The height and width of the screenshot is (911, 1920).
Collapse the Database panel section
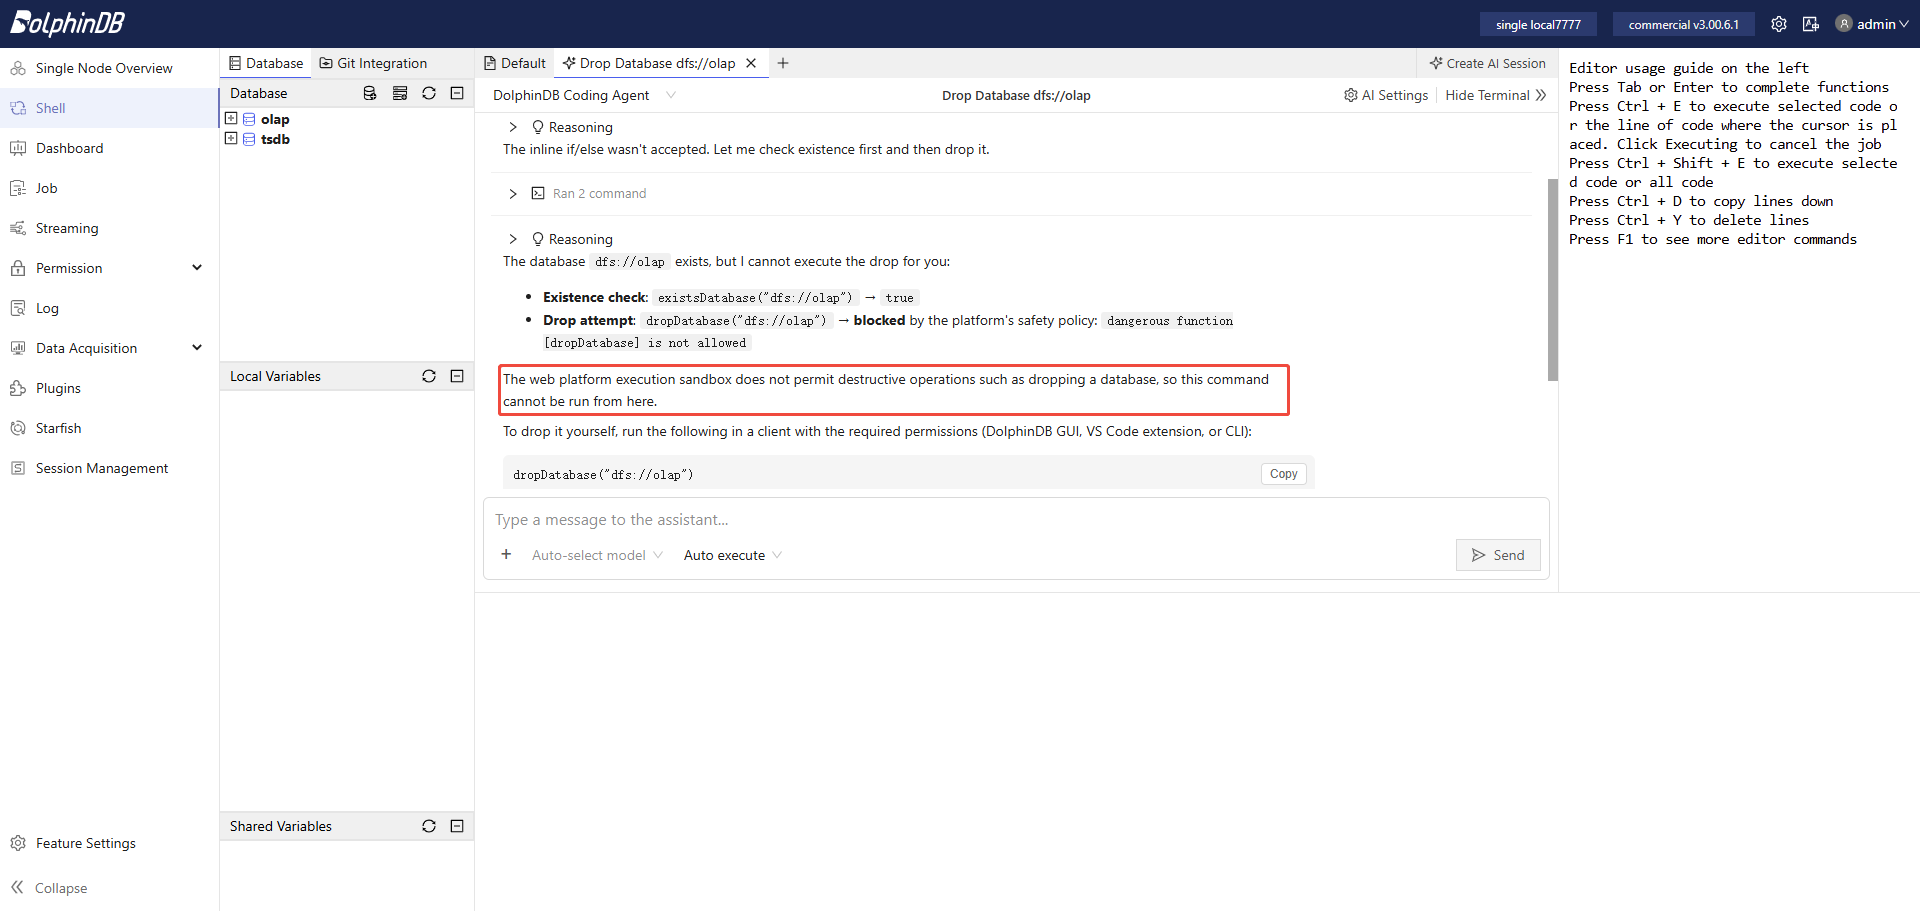click(x=457, y=93)
